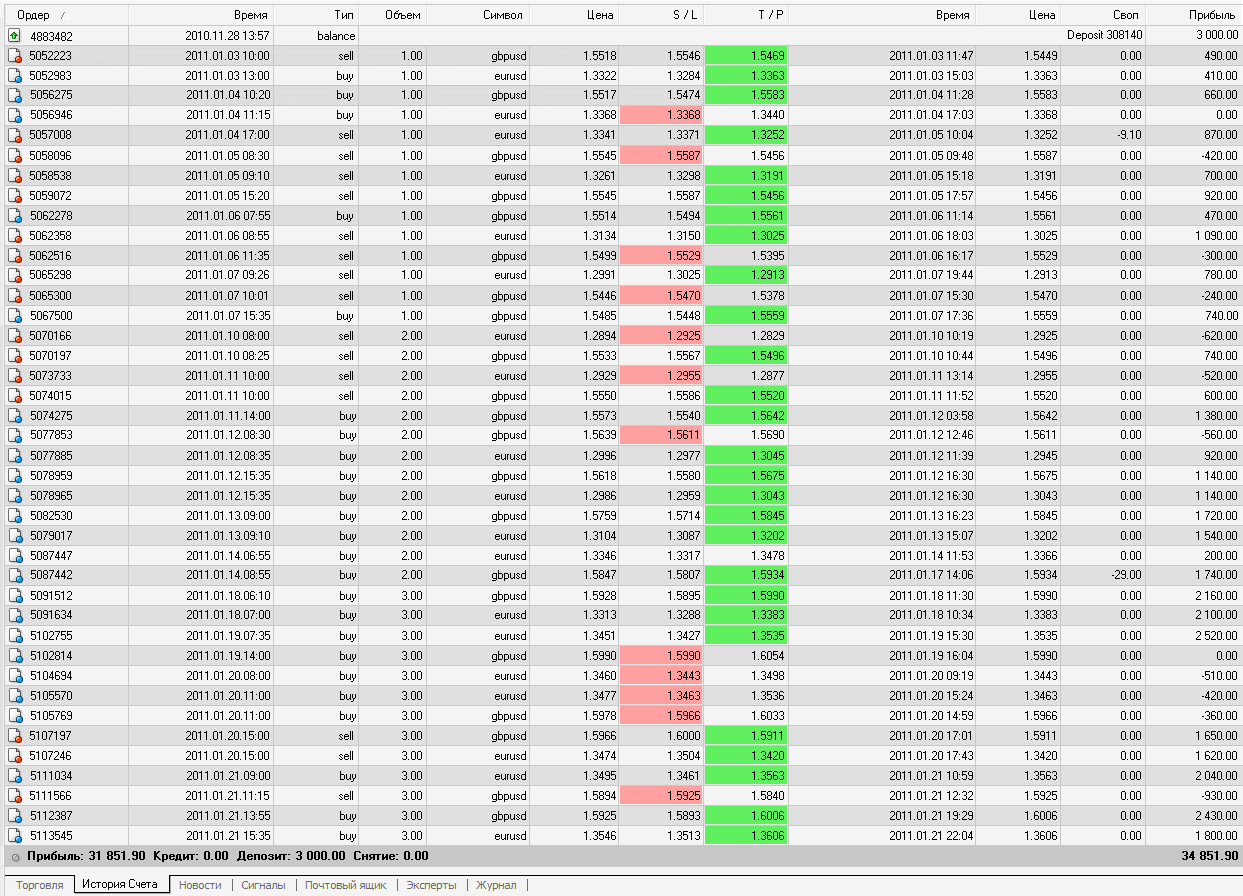Click the swap value -29.00

pyautogui.click(x=1125, y=575)
